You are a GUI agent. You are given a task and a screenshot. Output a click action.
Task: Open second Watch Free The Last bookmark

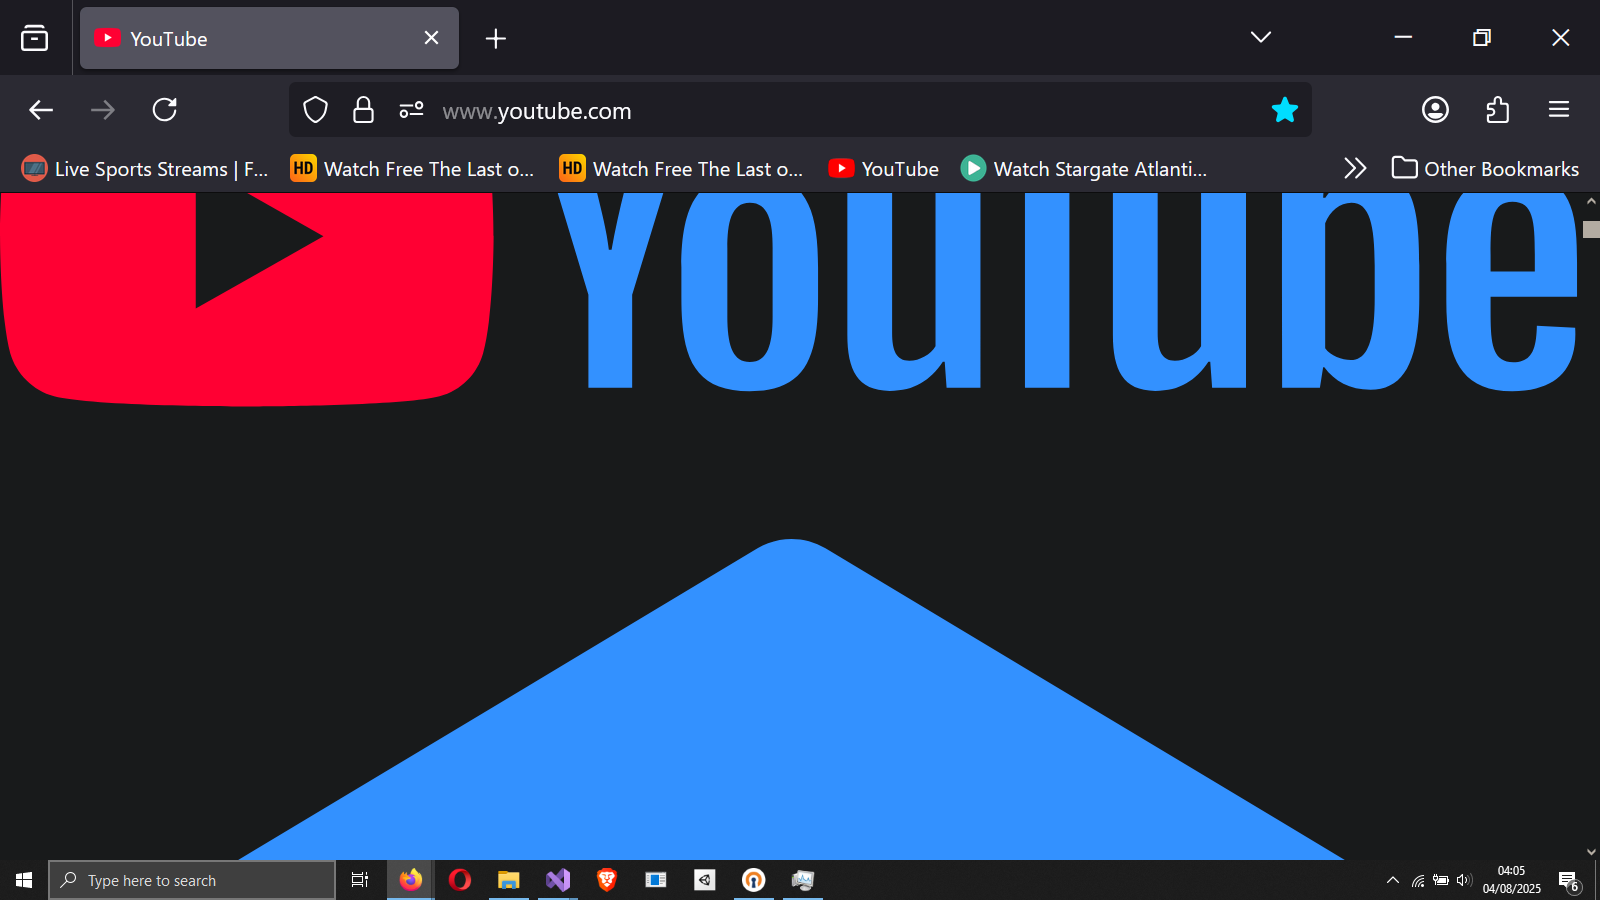[682, 169]
